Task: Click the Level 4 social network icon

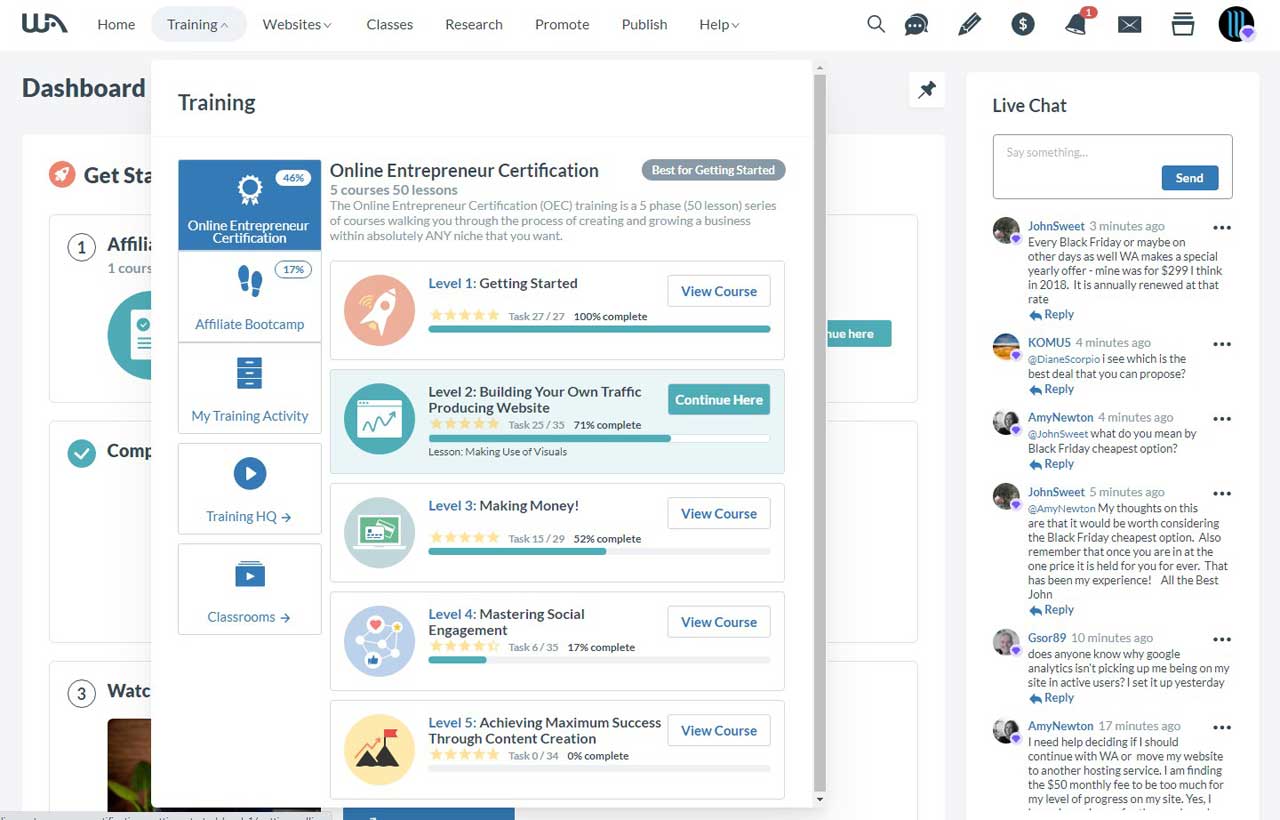Action: point(379,641)
